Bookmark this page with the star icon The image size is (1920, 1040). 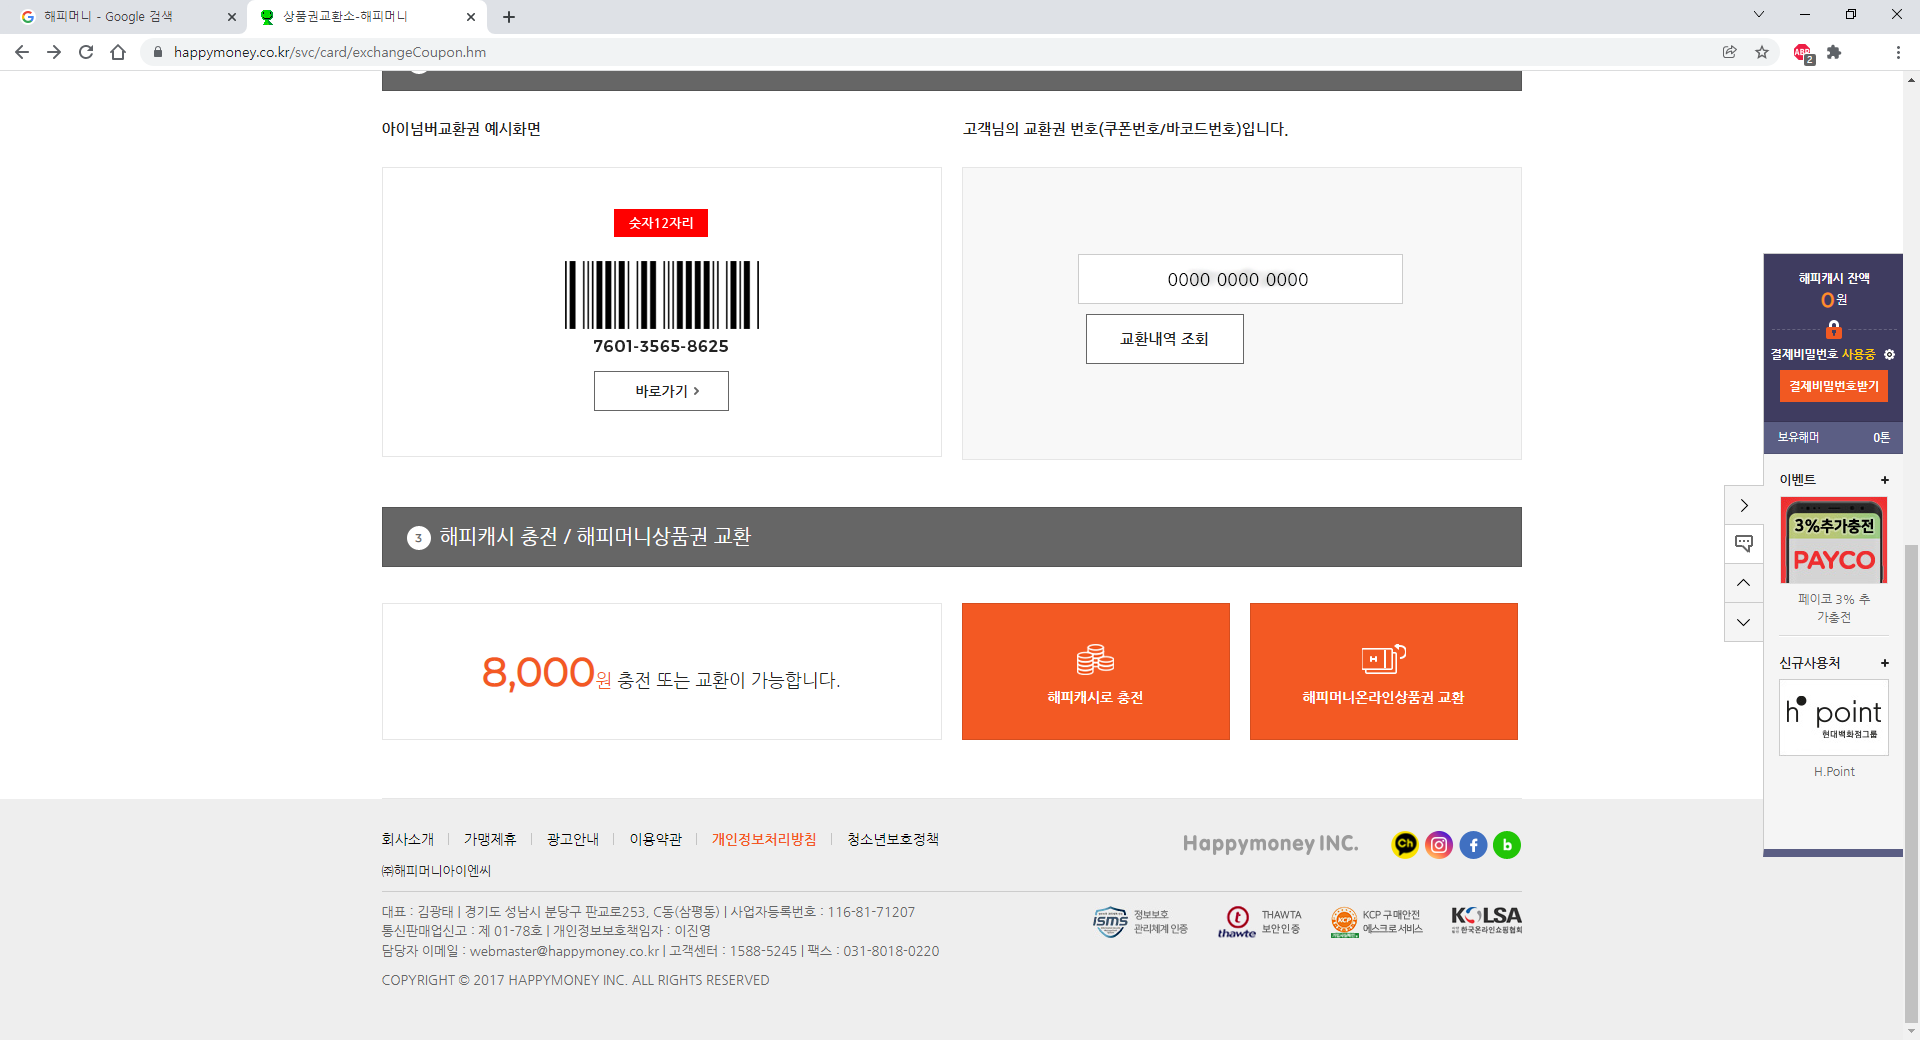1762,52
